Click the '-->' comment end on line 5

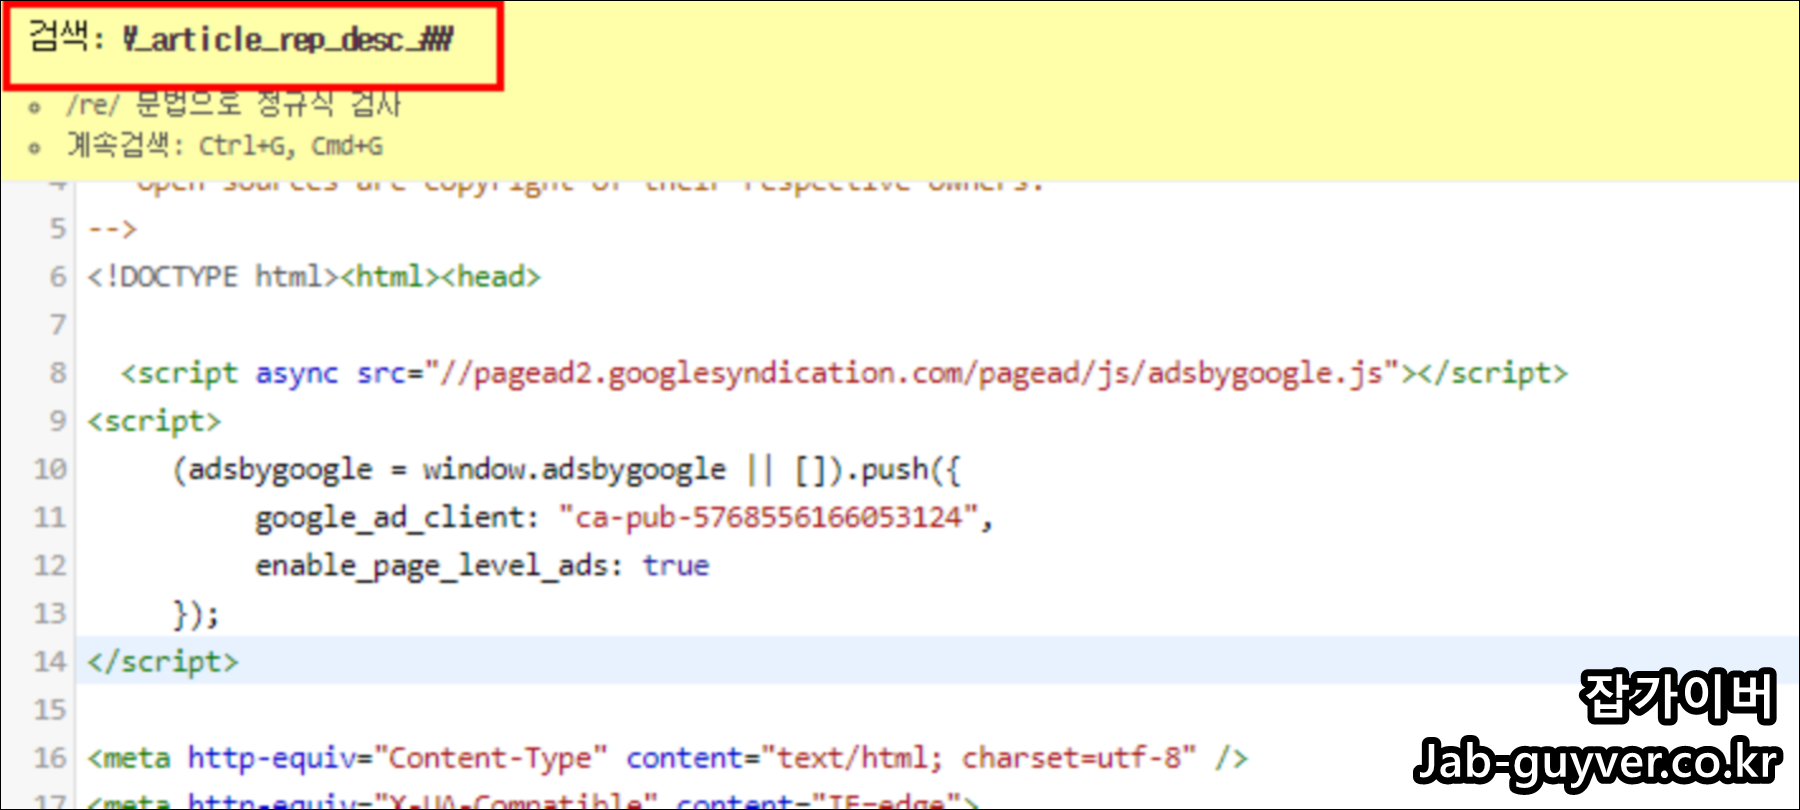coord(112,229)
